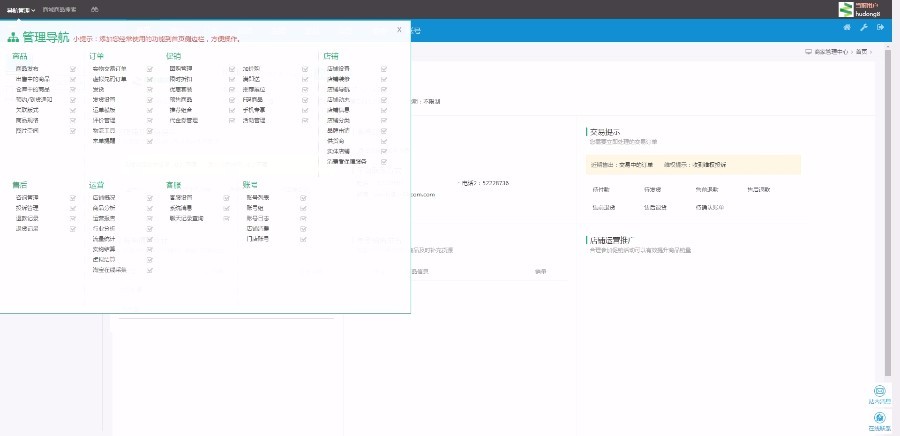
Task: Open the wrench settings icon
Action: point(863,28)
